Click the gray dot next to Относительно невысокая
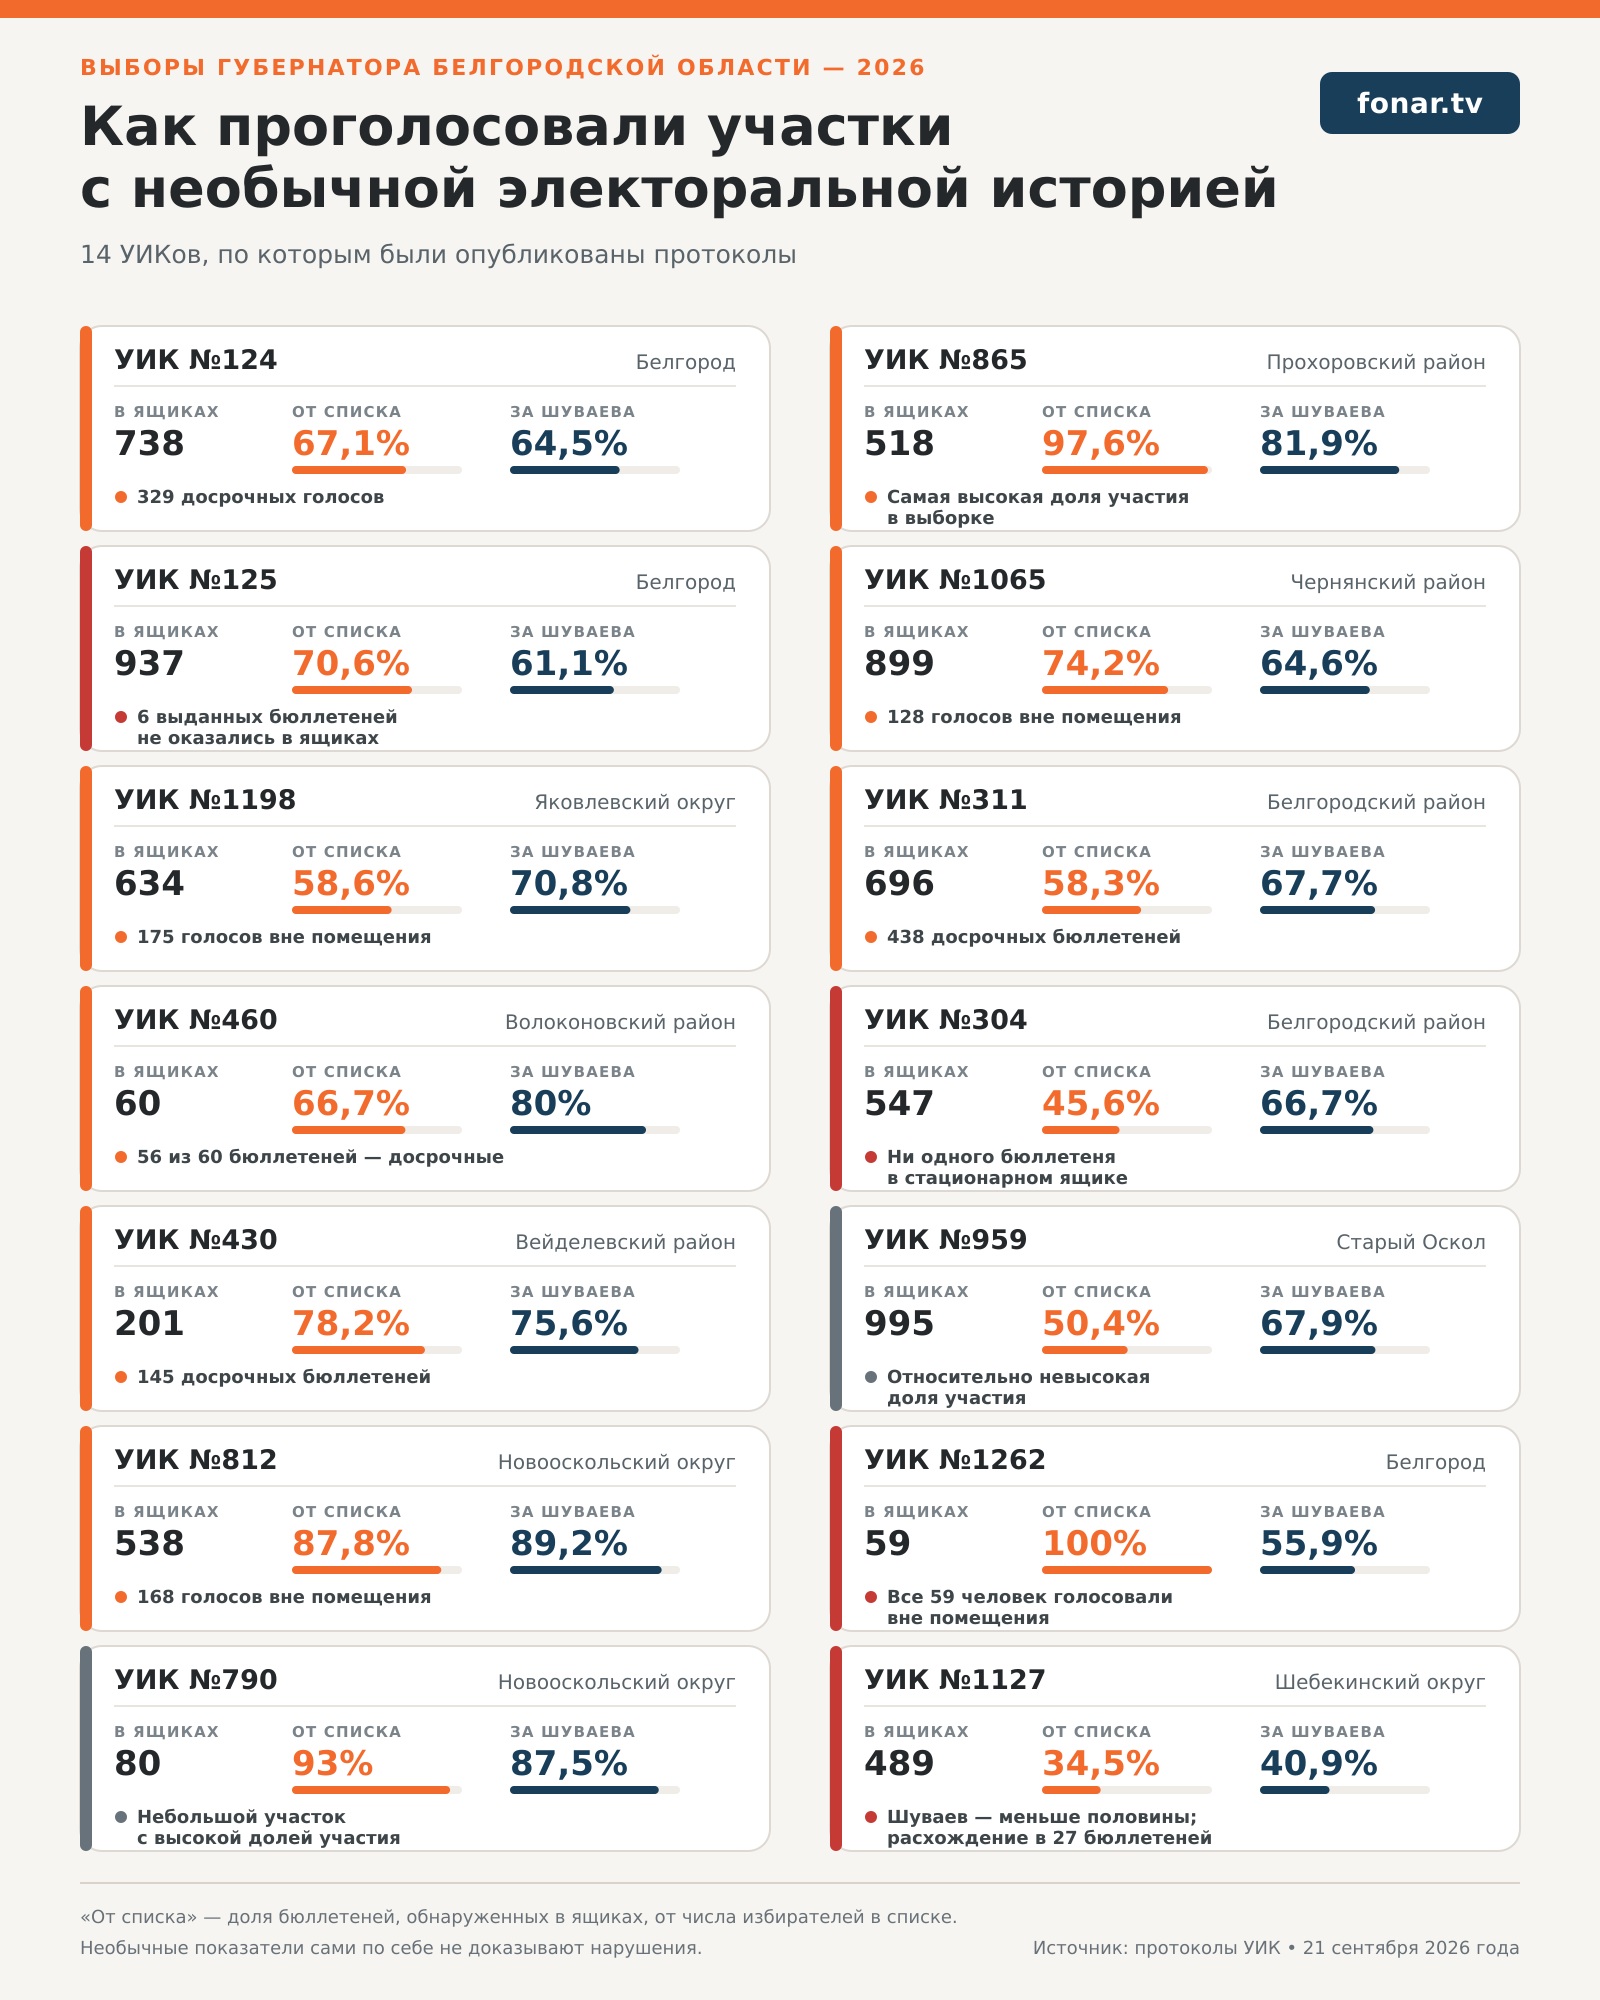 871,1377
